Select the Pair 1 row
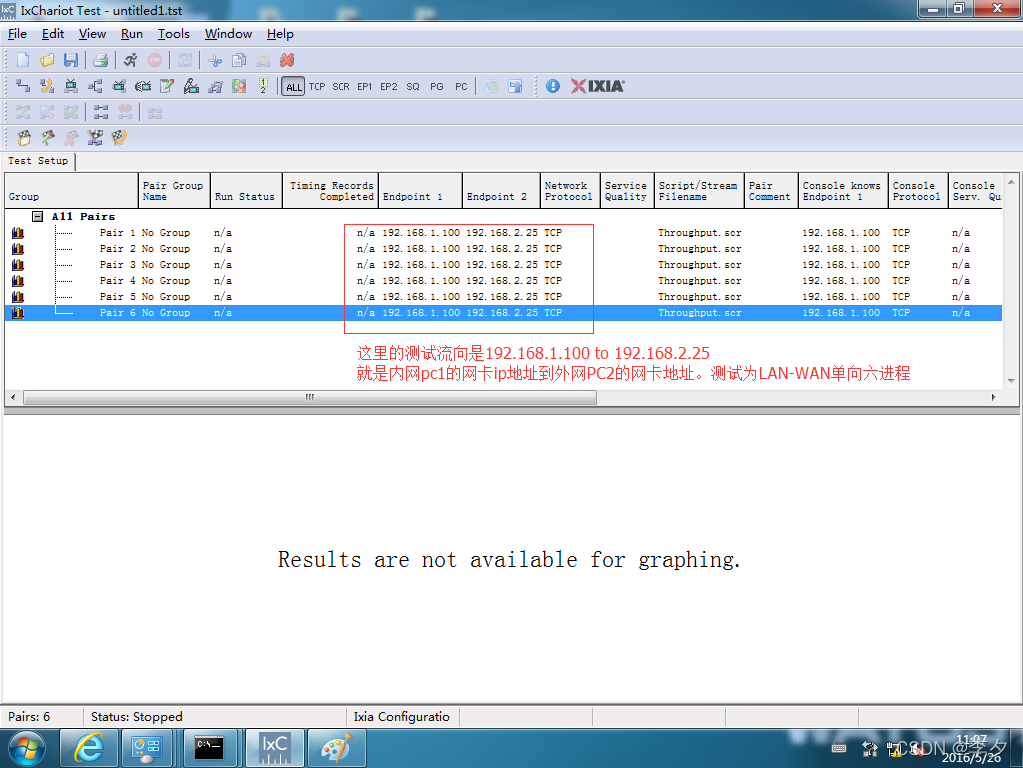1023x768 pixels. (503, 233)
